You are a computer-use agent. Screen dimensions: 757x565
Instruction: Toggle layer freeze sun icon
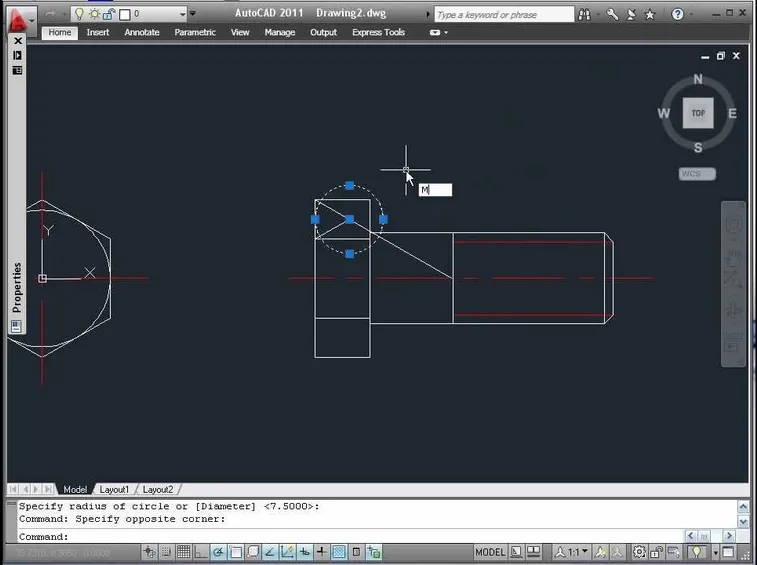pyautogui.click(x=95, y=14)
